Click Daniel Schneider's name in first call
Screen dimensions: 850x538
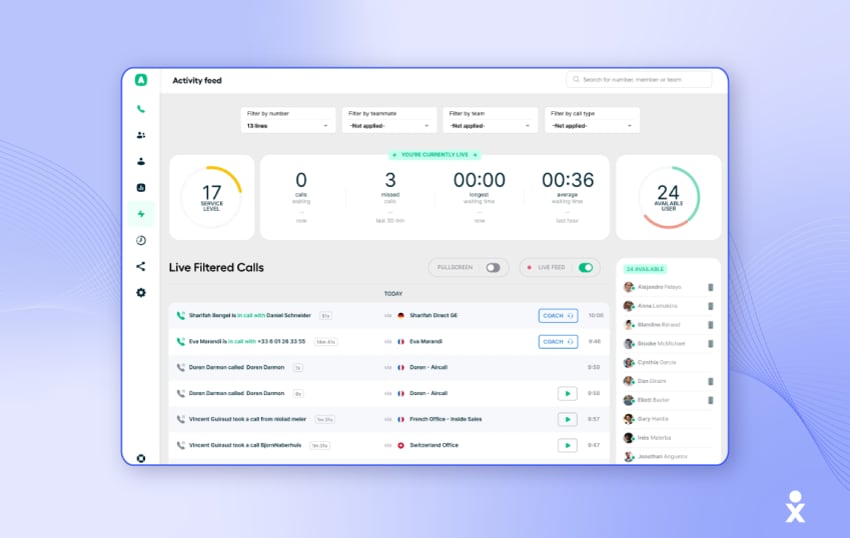(x=289, y=316)
